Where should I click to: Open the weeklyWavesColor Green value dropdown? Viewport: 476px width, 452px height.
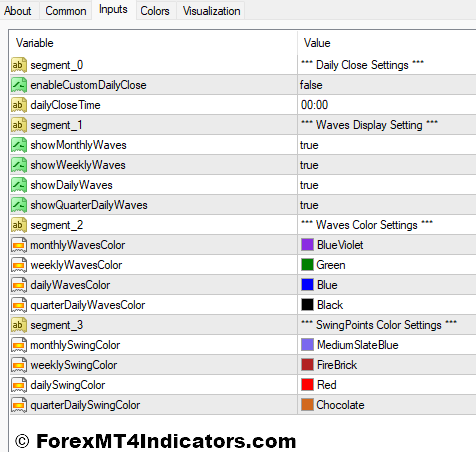tap(387, 265)
